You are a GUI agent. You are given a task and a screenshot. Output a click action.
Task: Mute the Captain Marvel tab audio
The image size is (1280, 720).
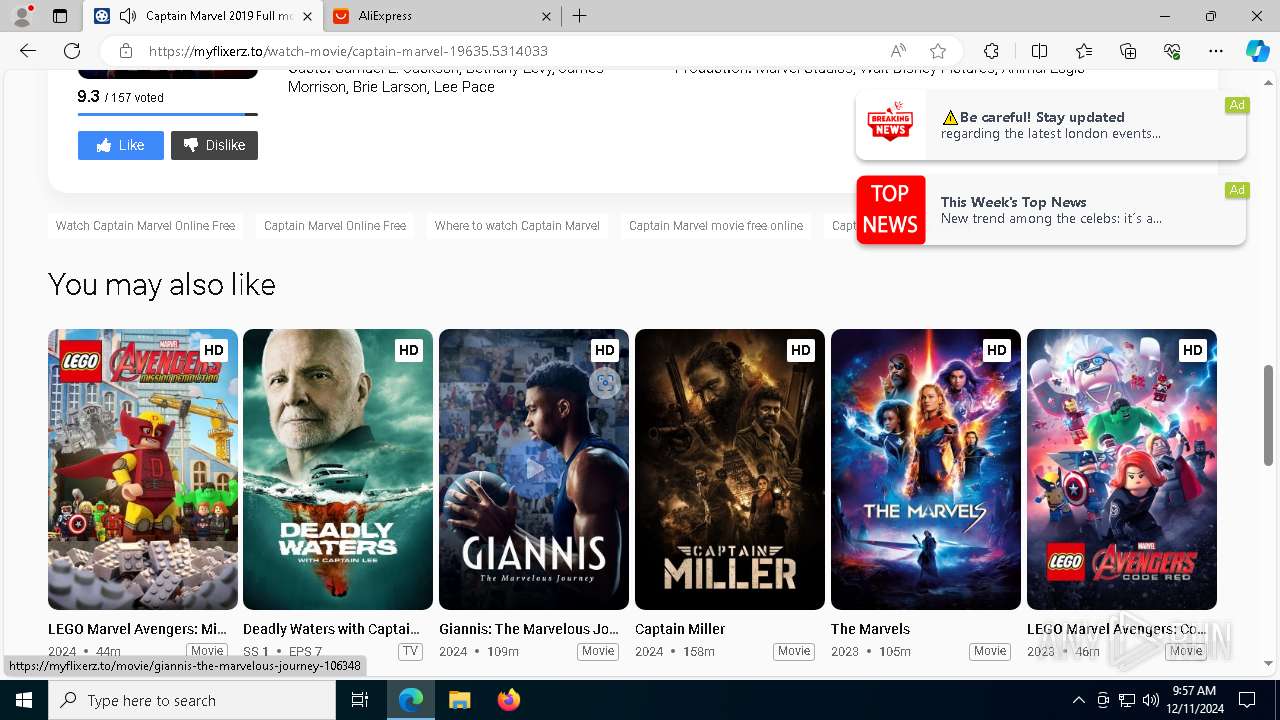click(x=128, y=16)
